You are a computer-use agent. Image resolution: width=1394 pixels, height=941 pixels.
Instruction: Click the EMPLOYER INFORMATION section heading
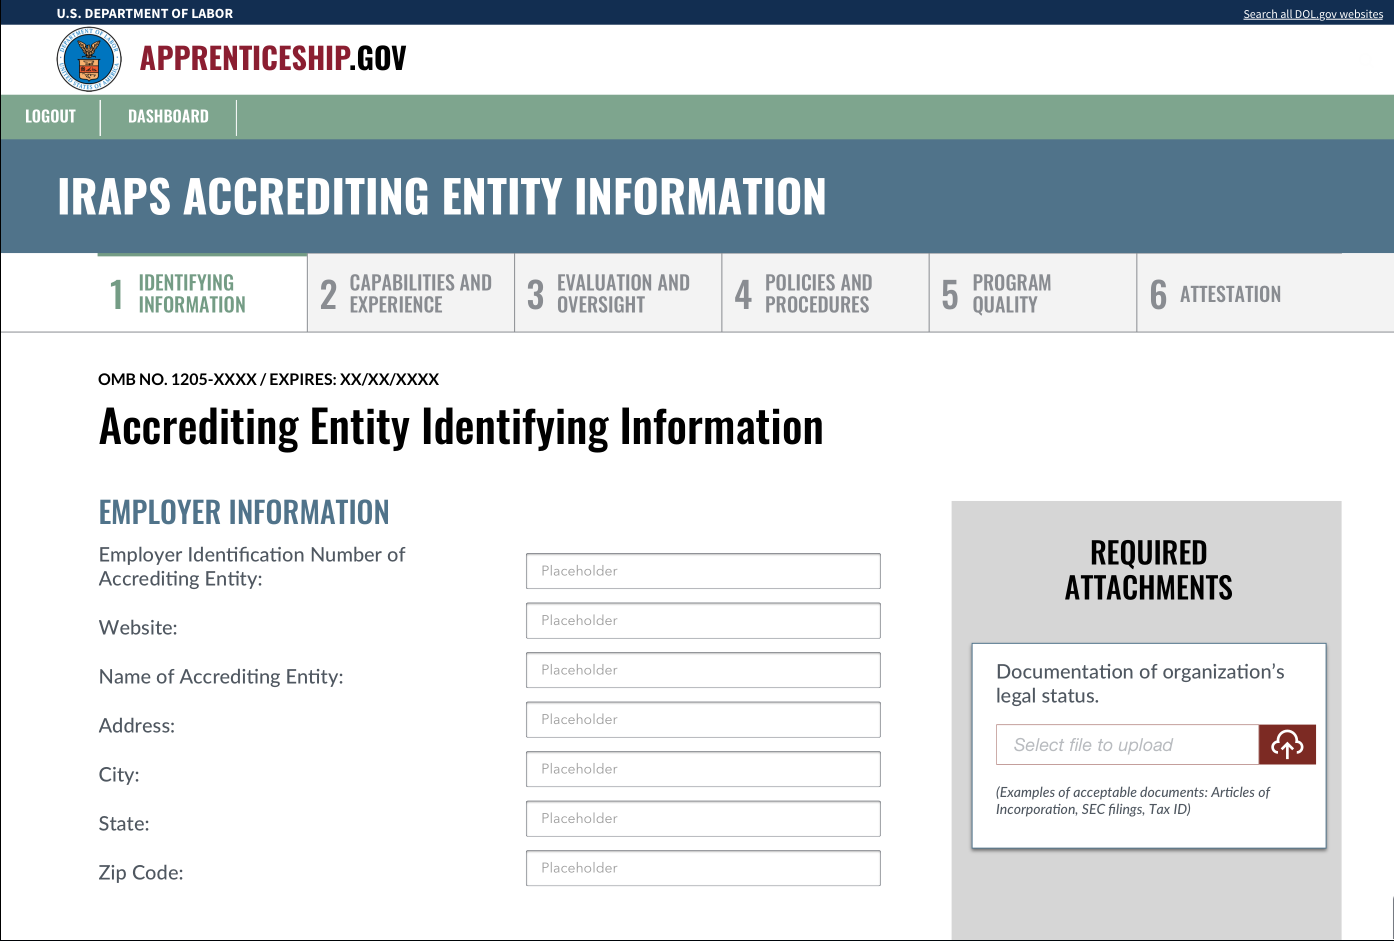point(244,512)
